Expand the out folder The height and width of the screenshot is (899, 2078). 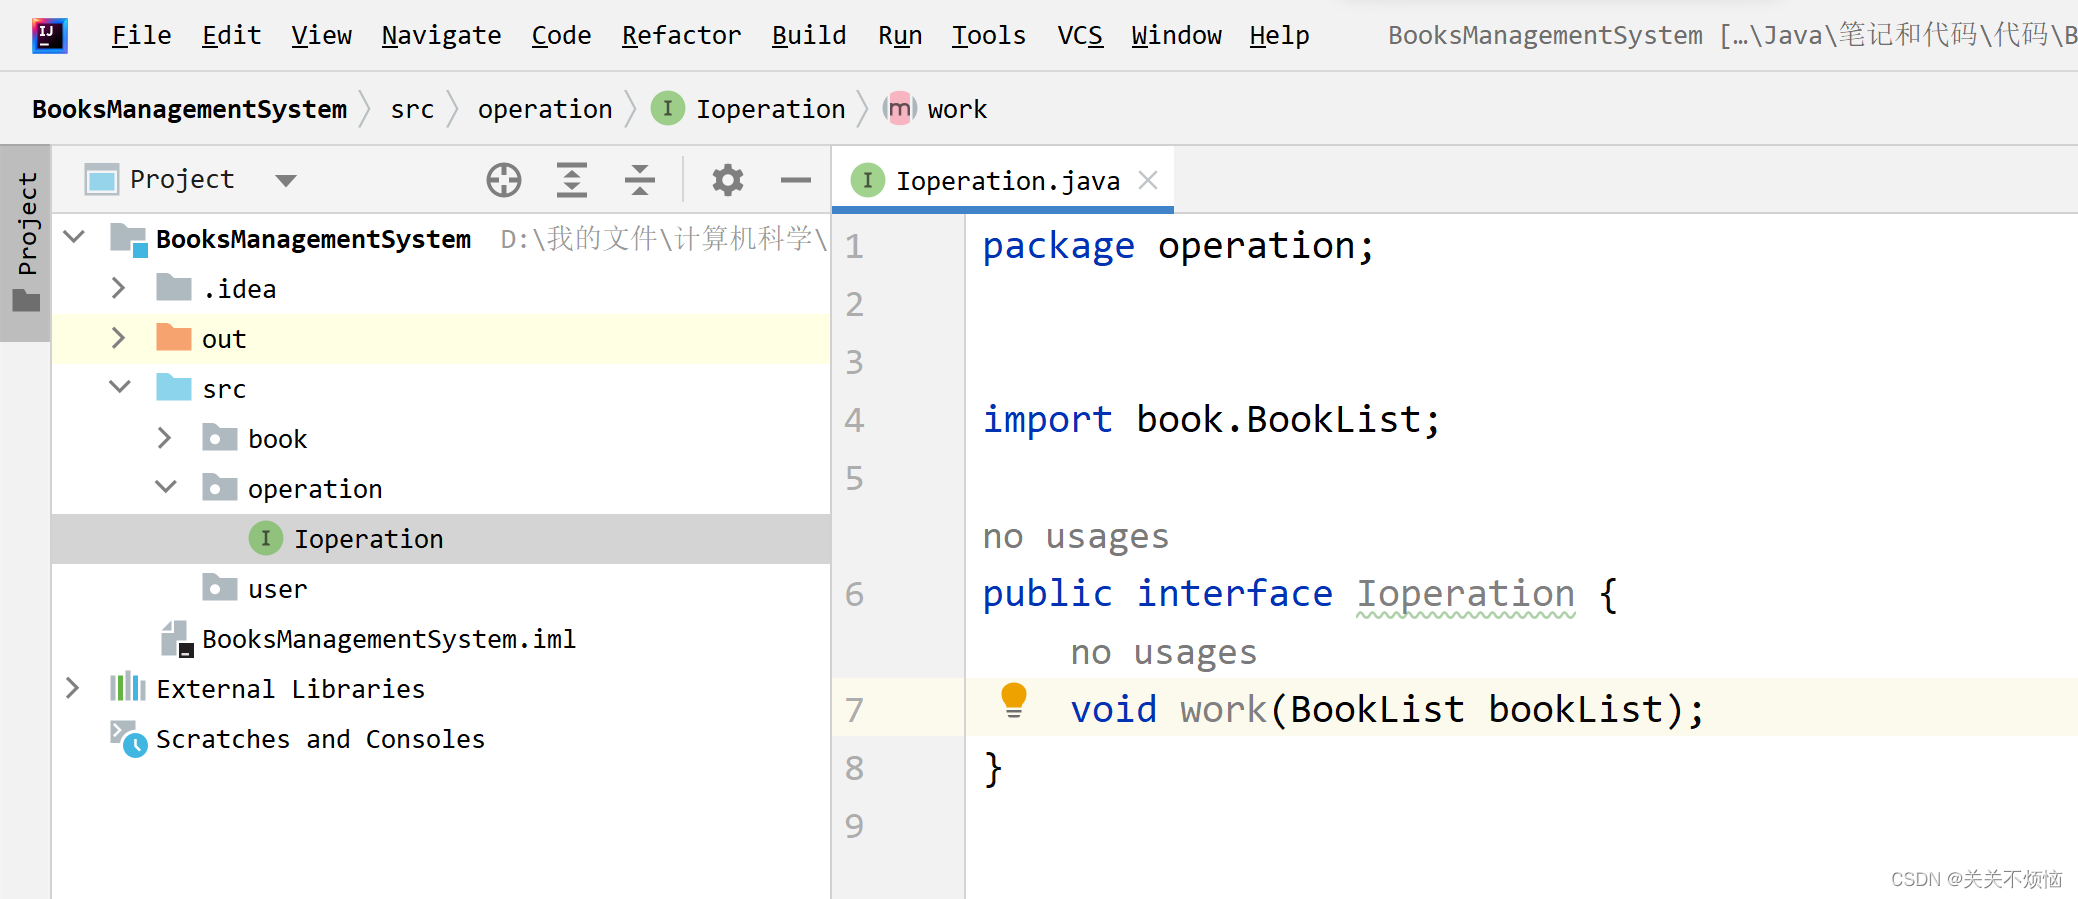coord(118,338)
